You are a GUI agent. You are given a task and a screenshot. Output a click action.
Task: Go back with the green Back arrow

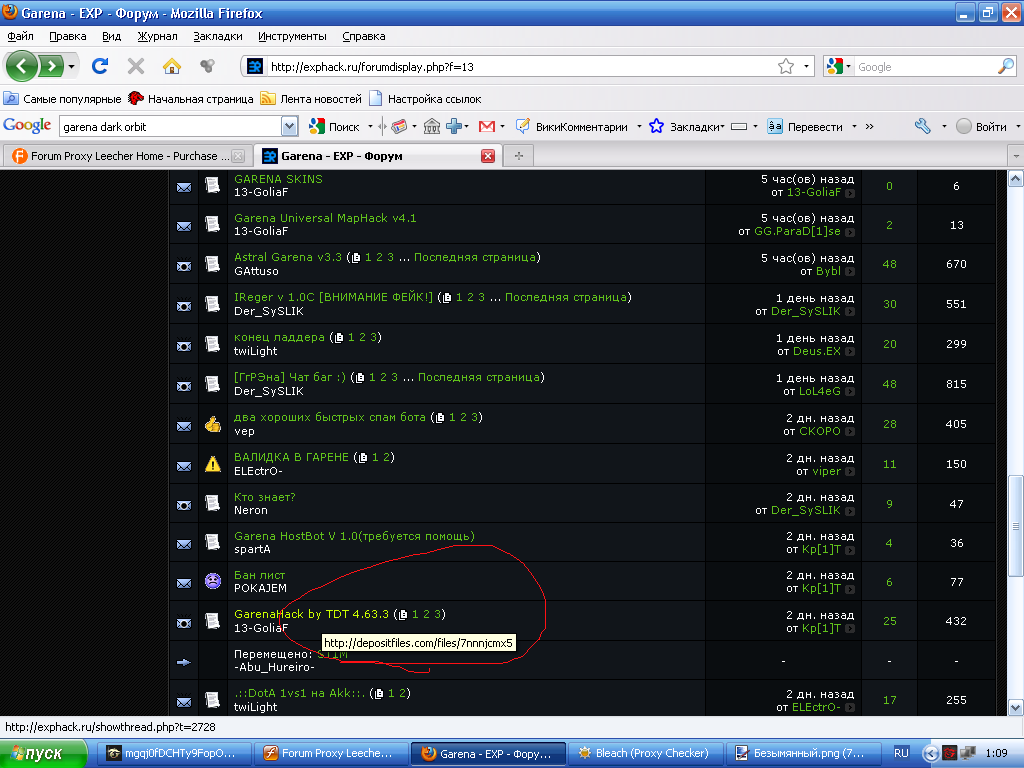[22, 66]
